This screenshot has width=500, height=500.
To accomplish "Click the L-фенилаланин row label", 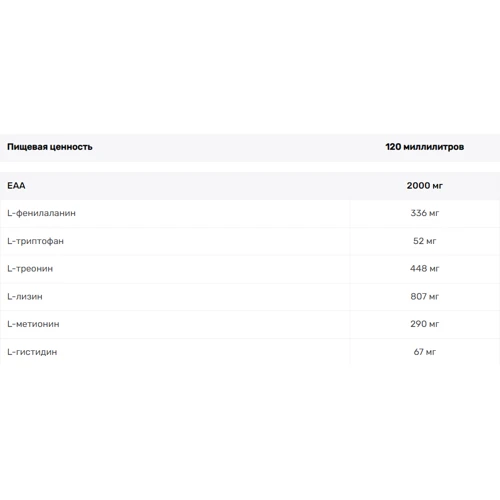I will coord(41,213).
